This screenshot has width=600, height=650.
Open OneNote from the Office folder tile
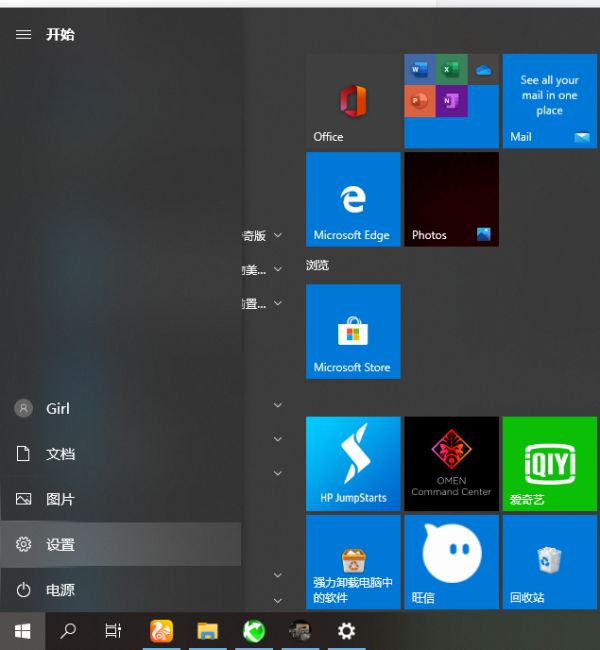451,101
